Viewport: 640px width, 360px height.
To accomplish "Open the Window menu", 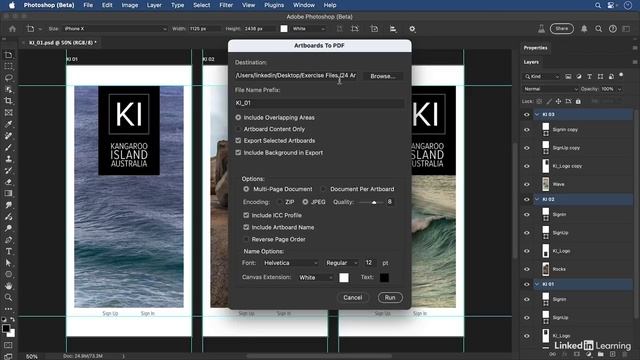I will click(304, 5).
